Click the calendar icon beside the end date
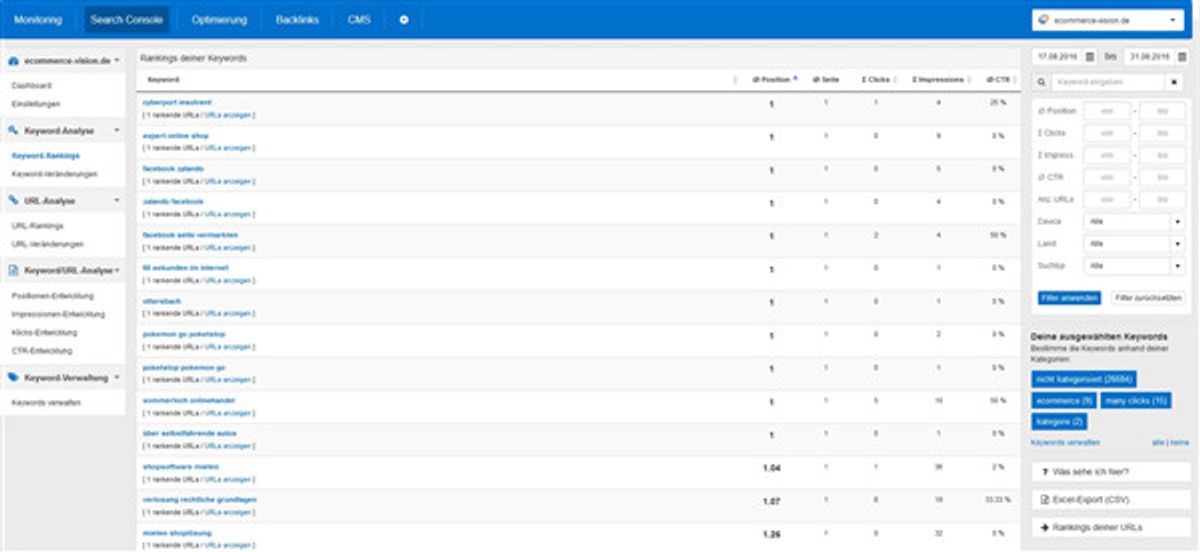 (1180, 57)
